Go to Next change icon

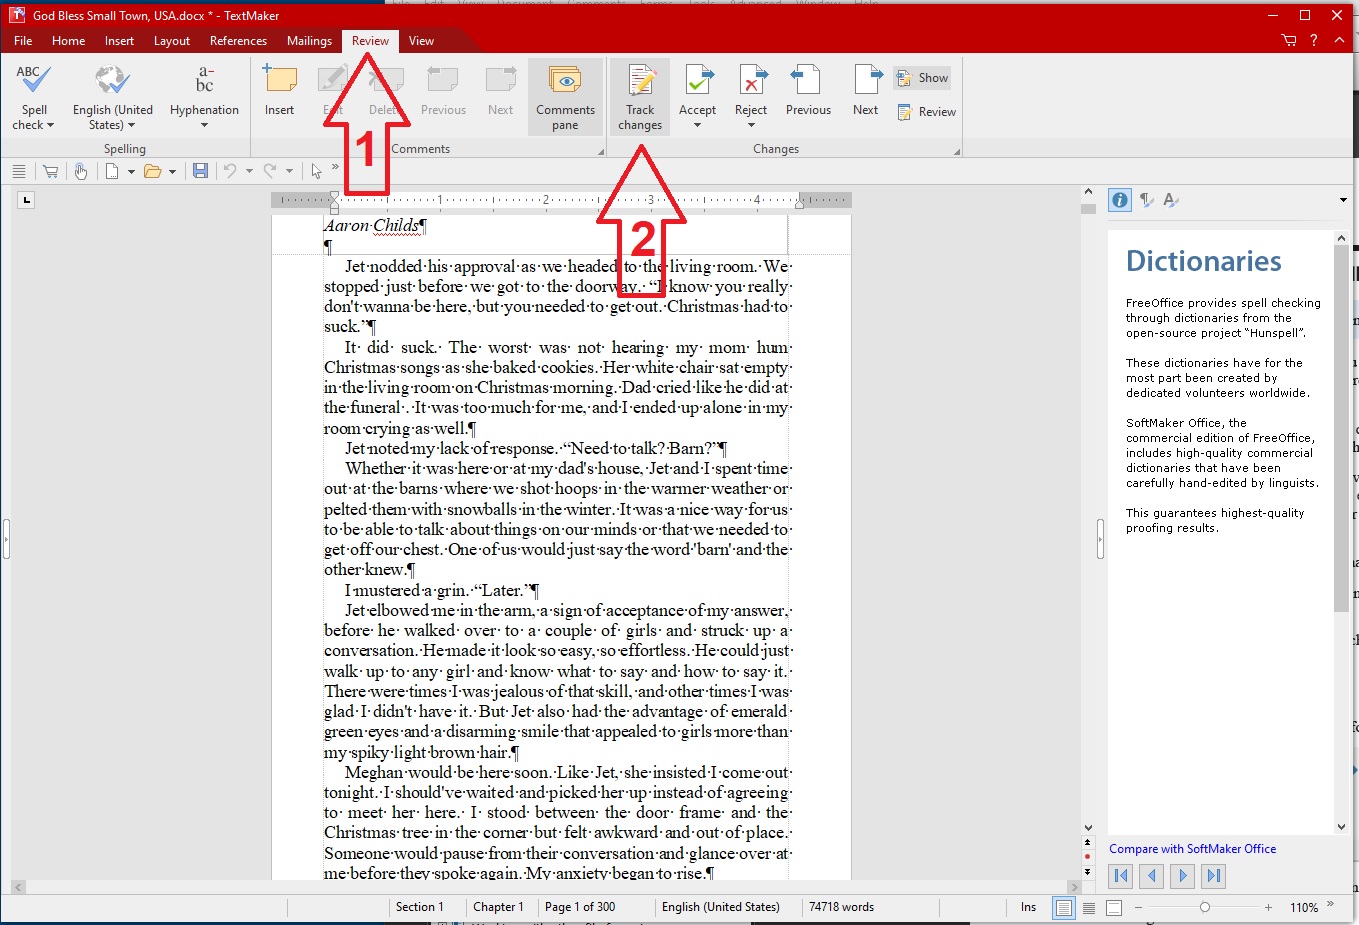(x=866, y=92)
